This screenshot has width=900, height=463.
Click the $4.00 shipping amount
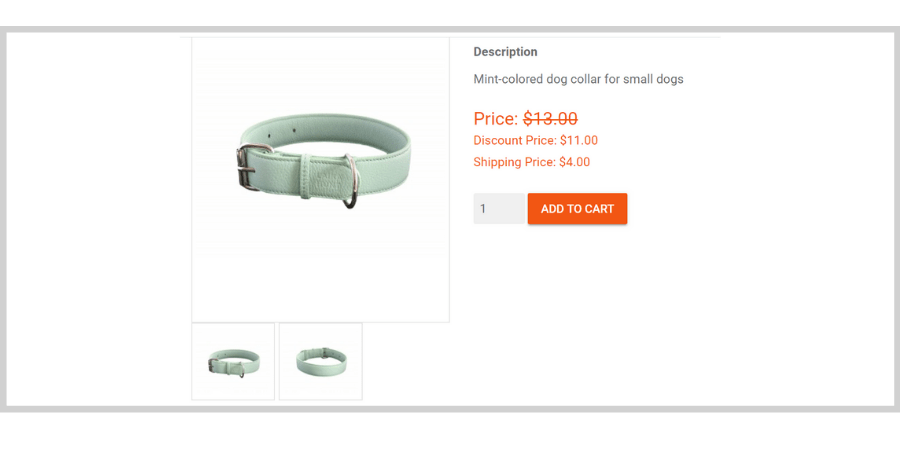pos(575,162)
